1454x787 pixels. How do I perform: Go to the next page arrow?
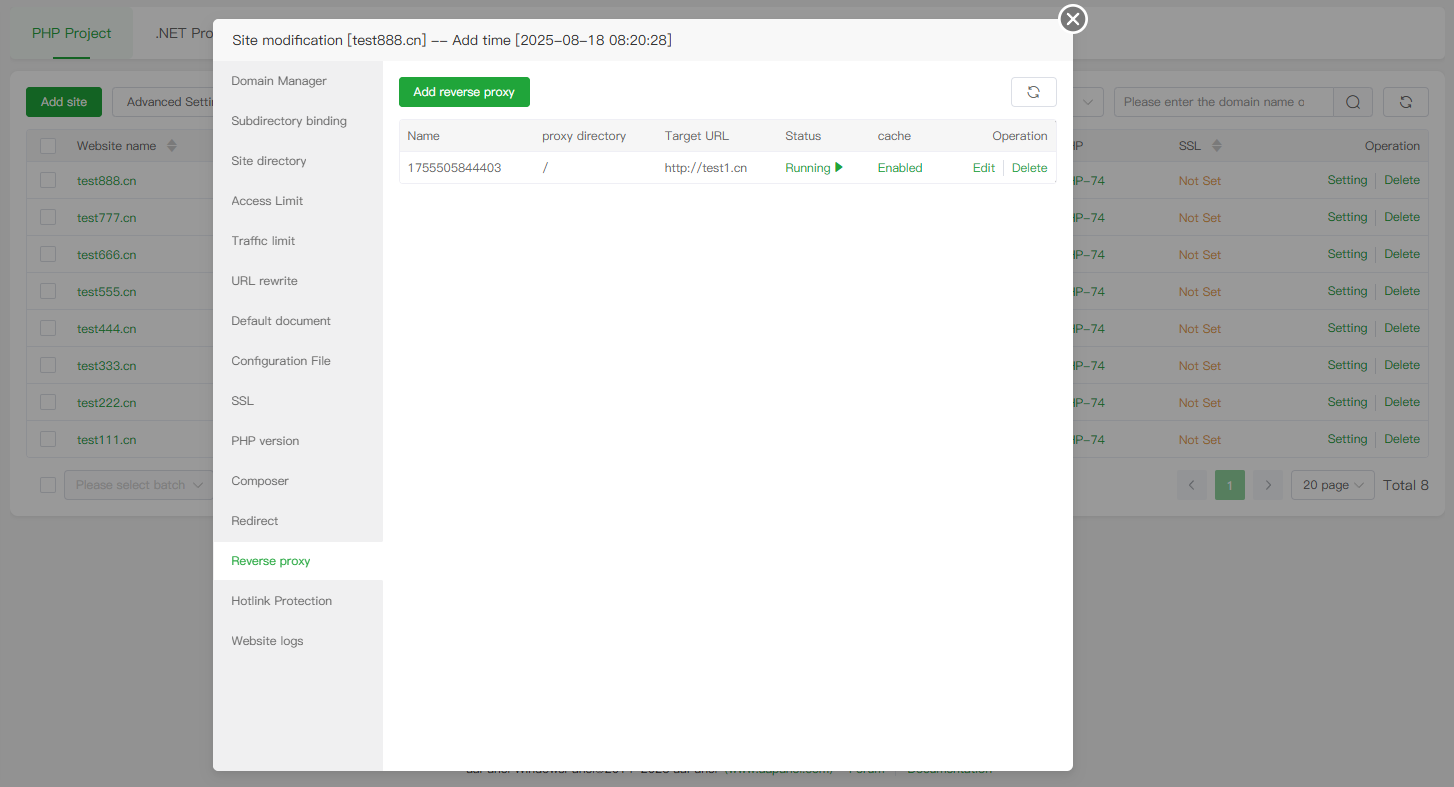pos(1268,485)
